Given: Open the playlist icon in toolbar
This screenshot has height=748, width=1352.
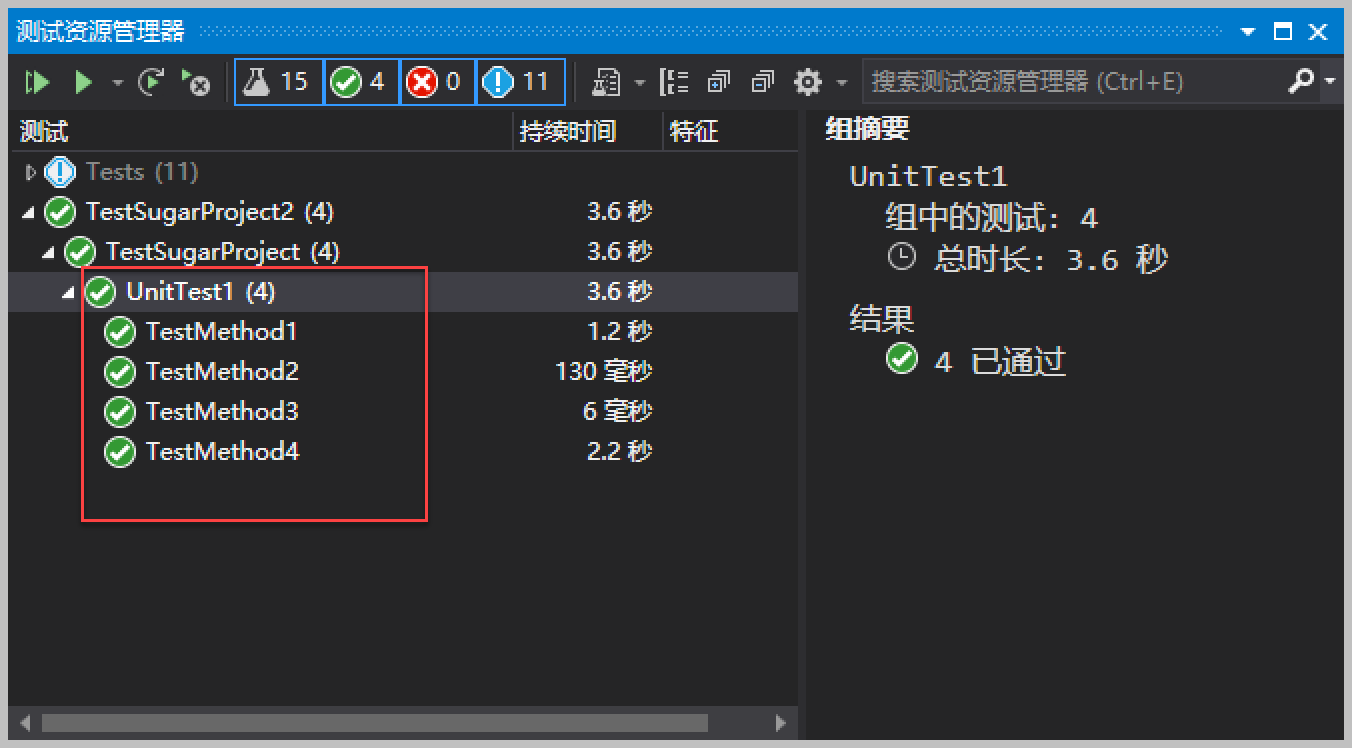Looking at the screenshot, I should tap(606, 82).
